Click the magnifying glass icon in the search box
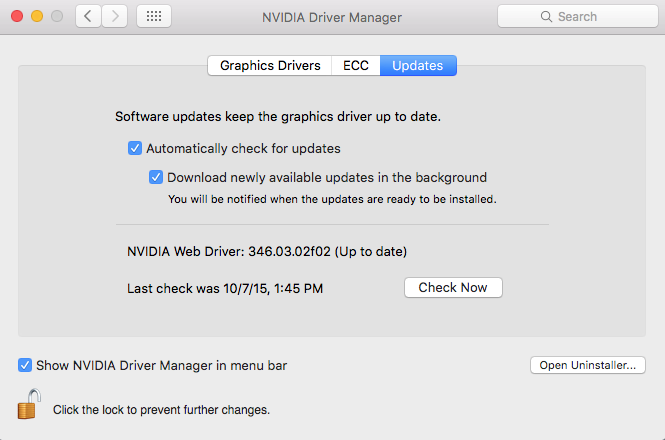Viewport: 665px width, 440px height. (546, 17)
